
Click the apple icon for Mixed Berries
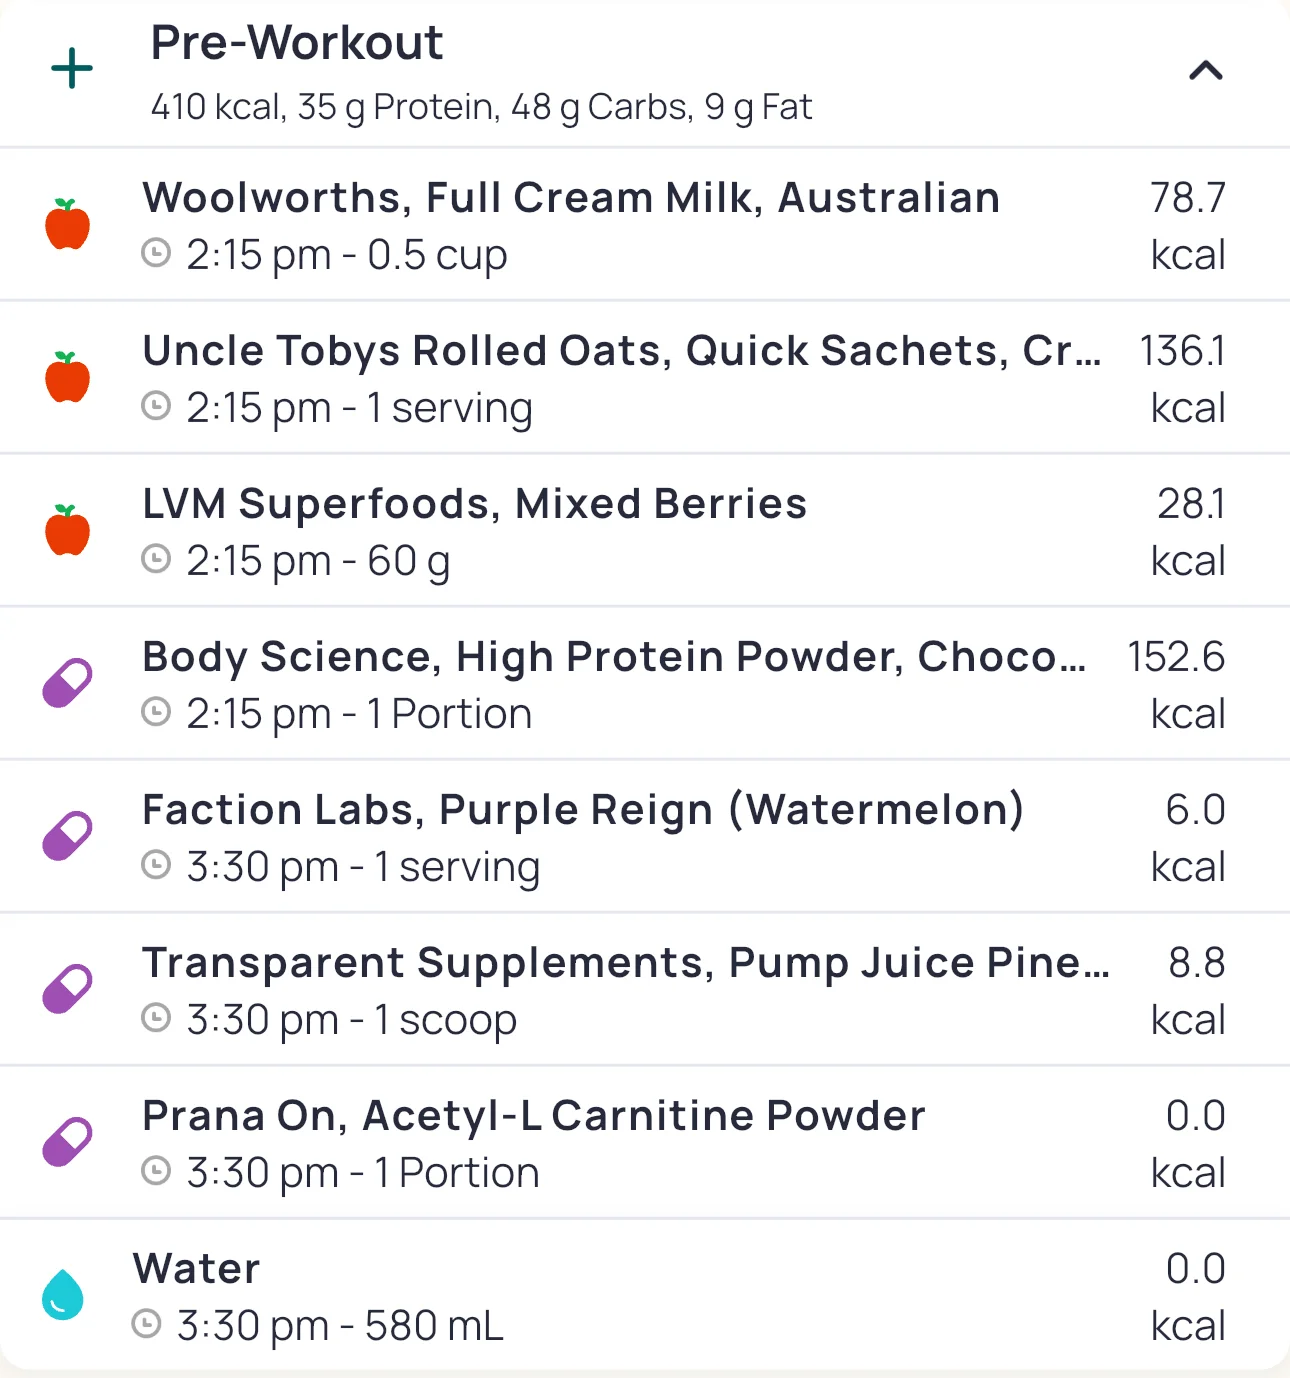[x=68, y=530]
